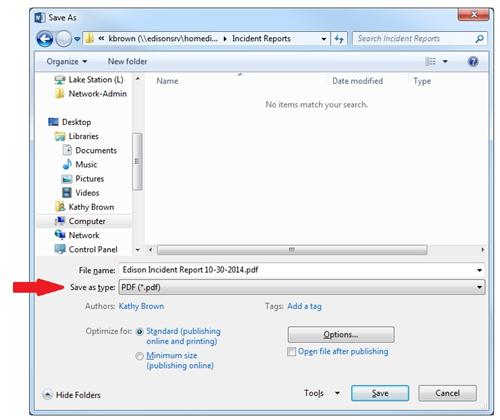The height and width of the screenshot is (420, 500).
Task: Click the navigation pane scroll up arrow
Action: [x=138, y=79]
